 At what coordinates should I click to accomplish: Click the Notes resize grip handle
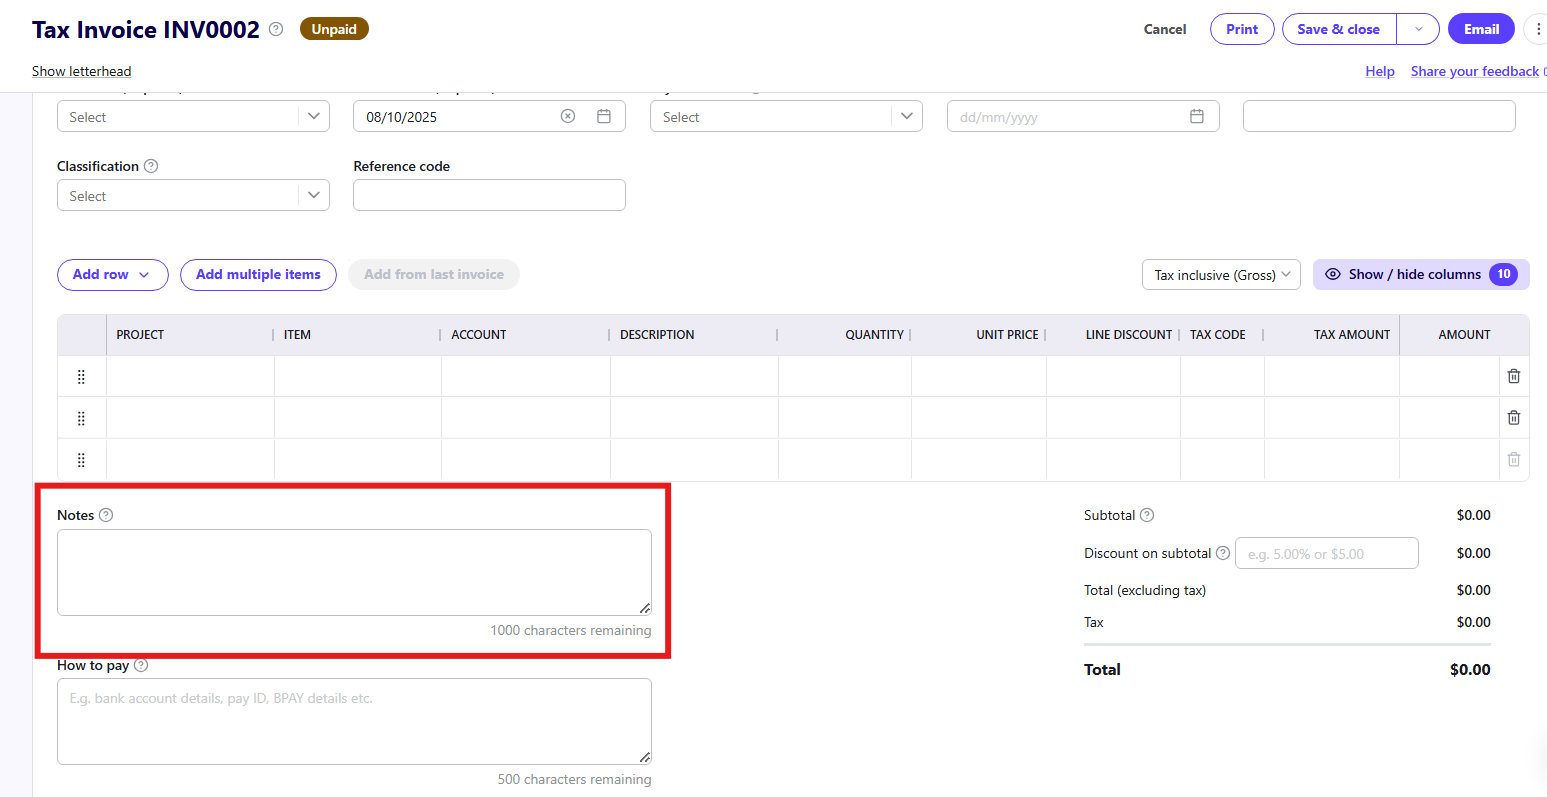pyautogui.click(x=645, y=608)
